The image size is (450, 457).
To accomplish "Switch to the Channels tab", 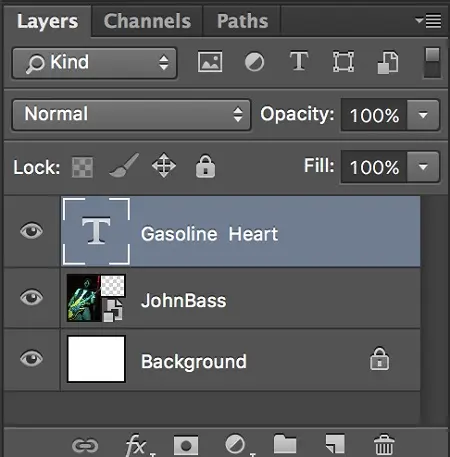I will pos(147,21).
